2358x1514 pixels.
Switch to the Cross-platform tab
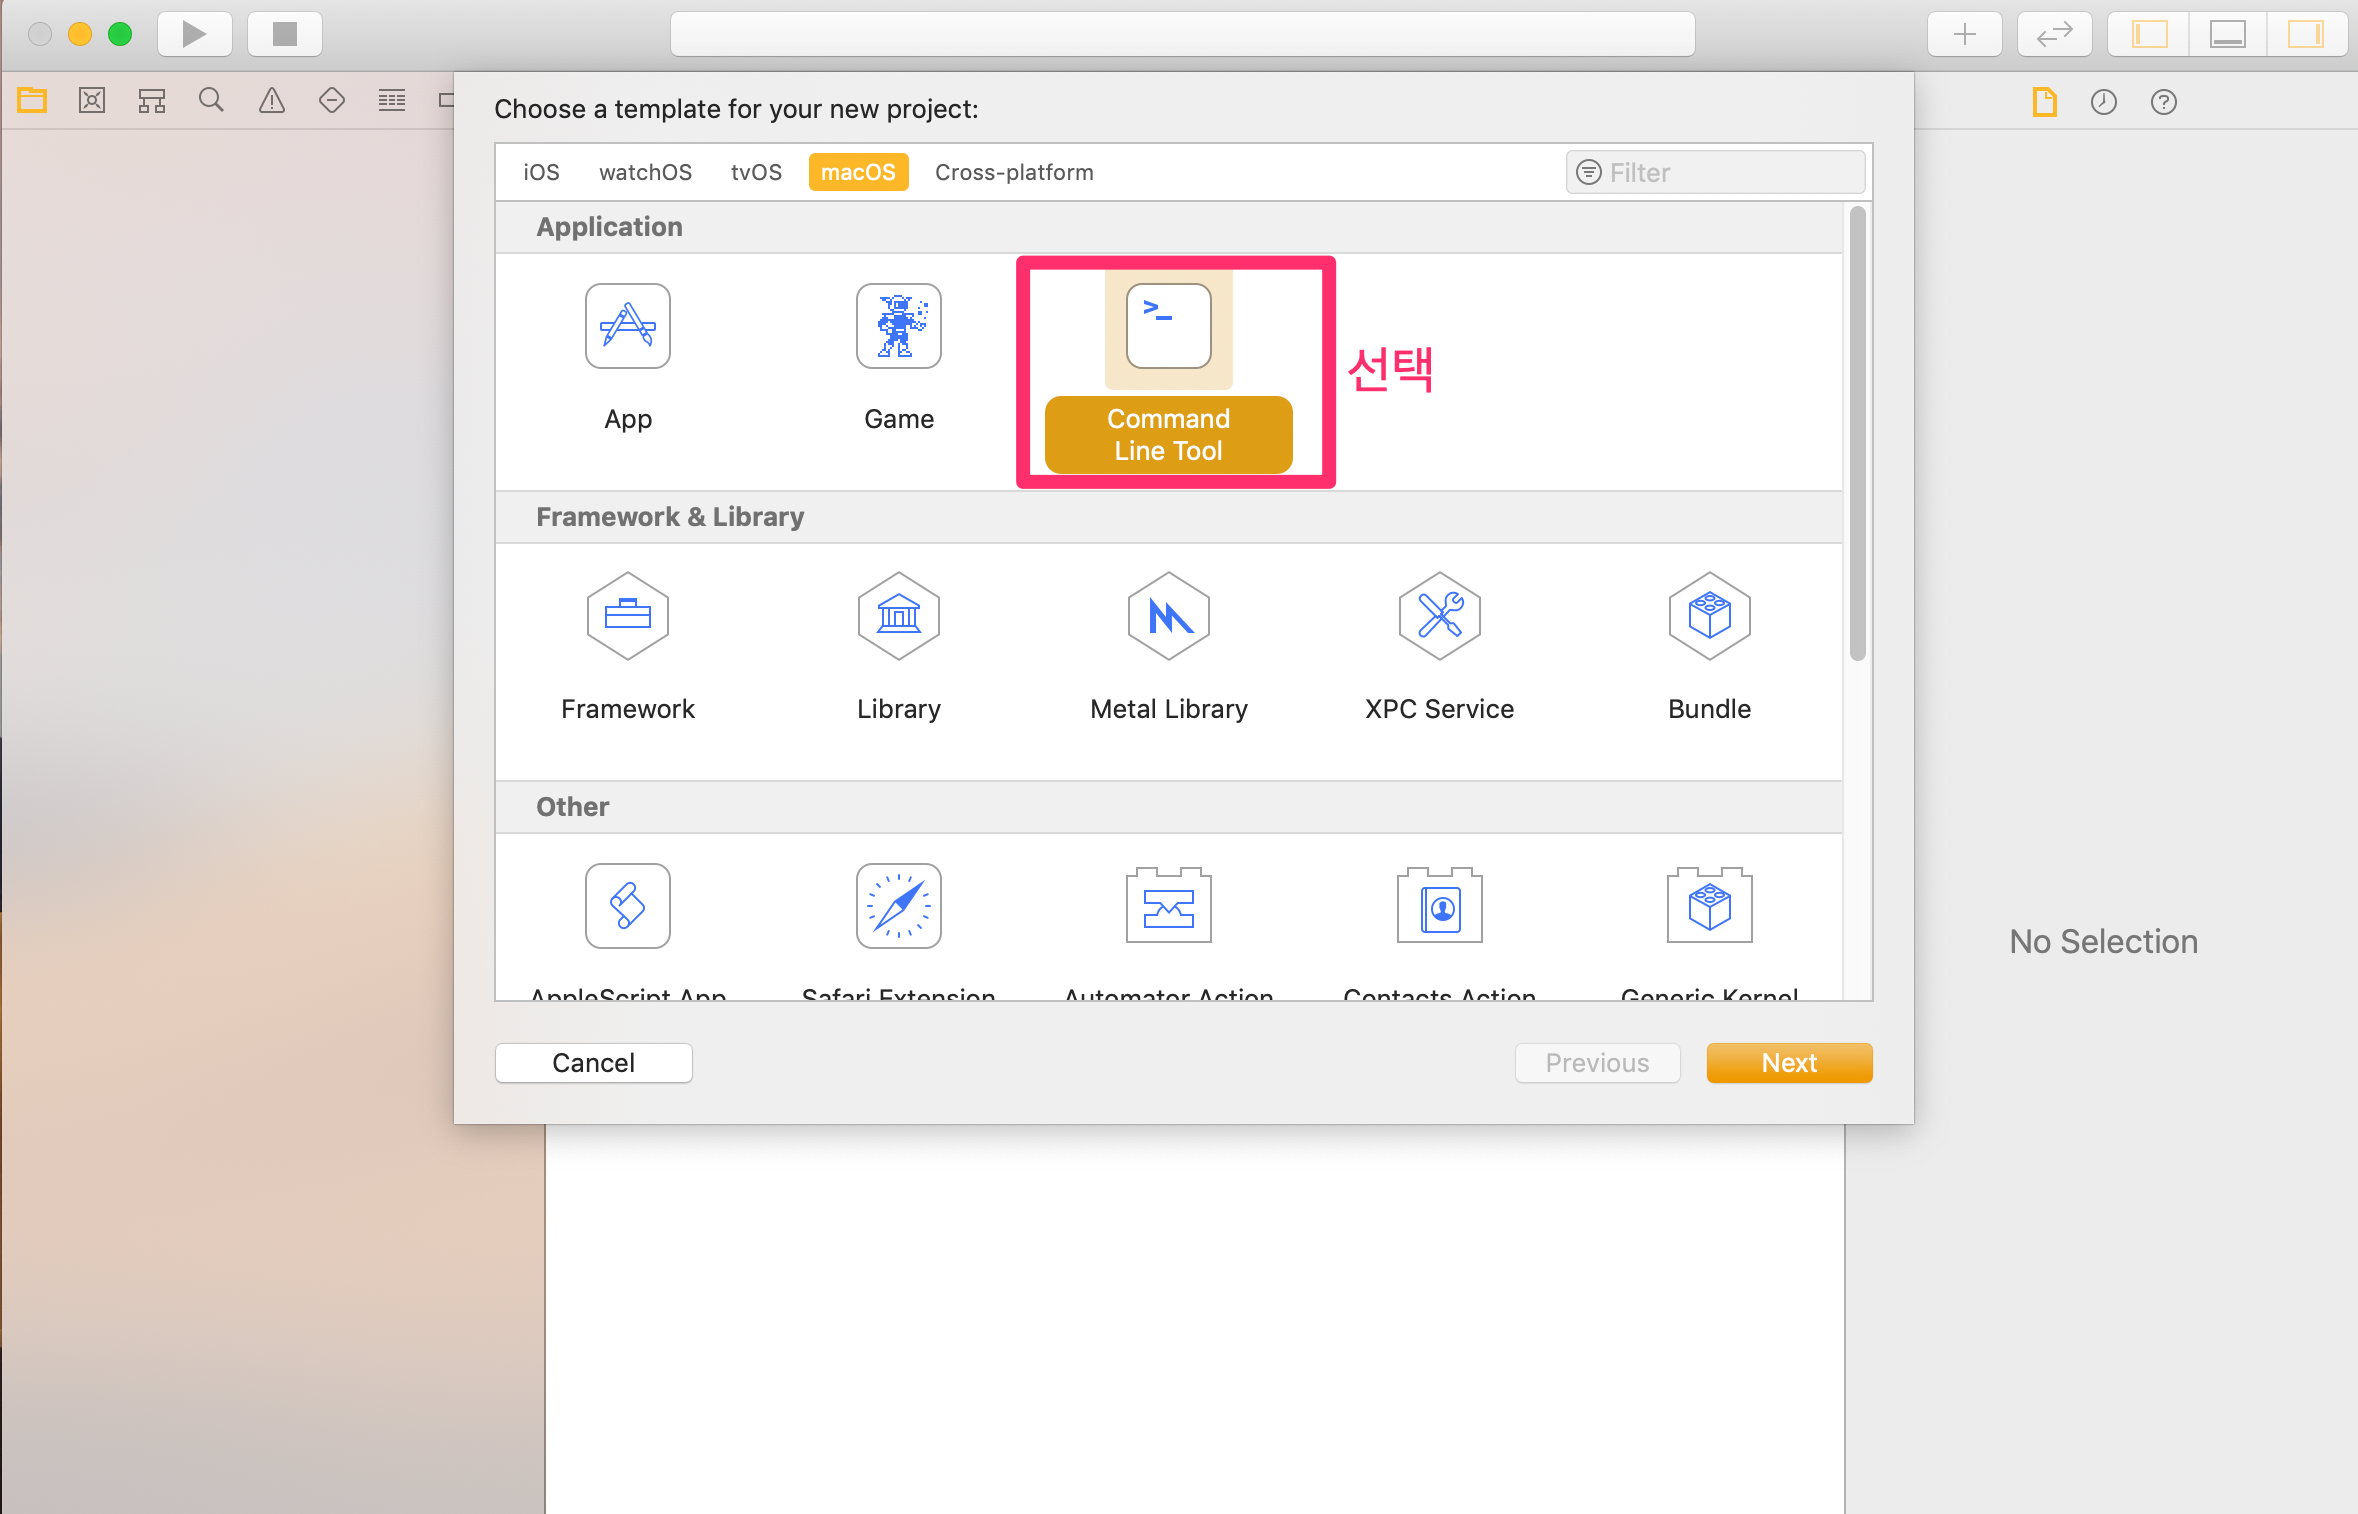tap(1013, 173)
